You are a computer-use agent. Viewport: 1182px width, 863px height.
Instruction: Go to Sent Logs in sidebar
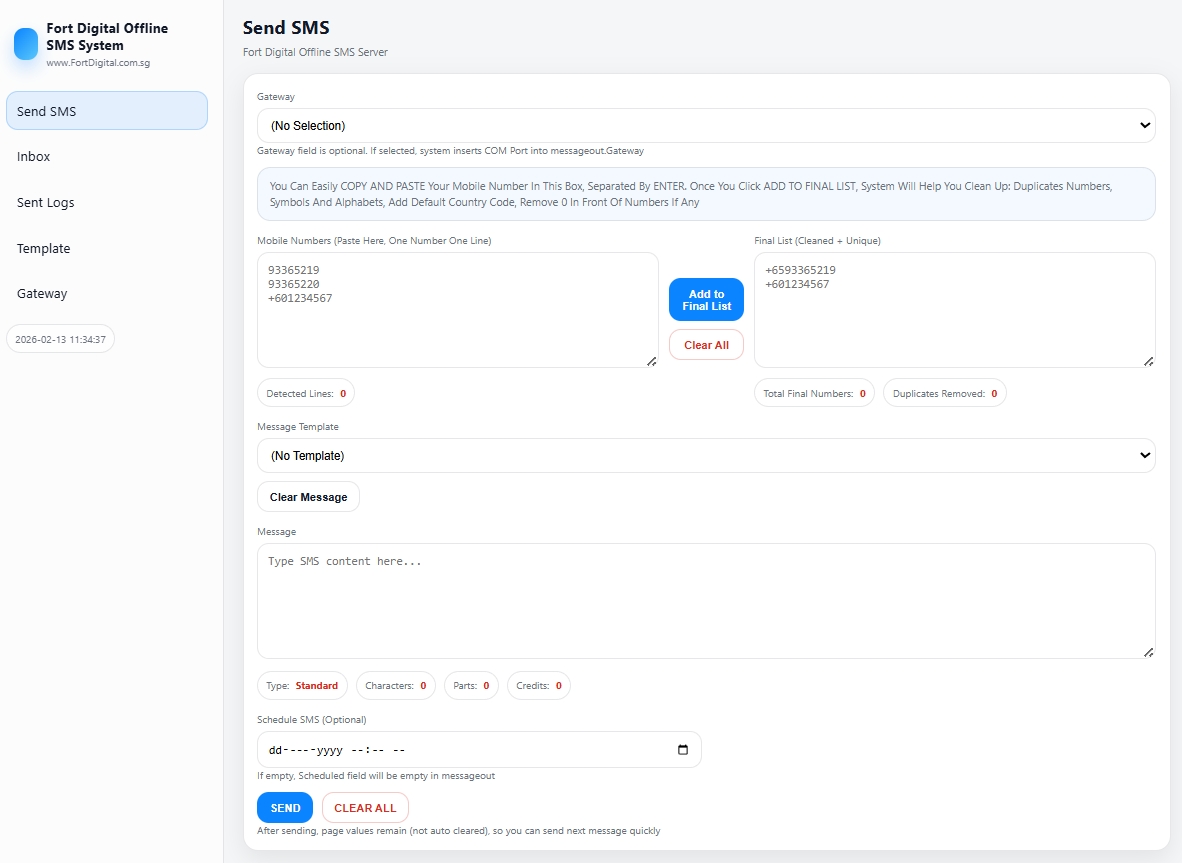pyautogui.click(x=46, y=203)
